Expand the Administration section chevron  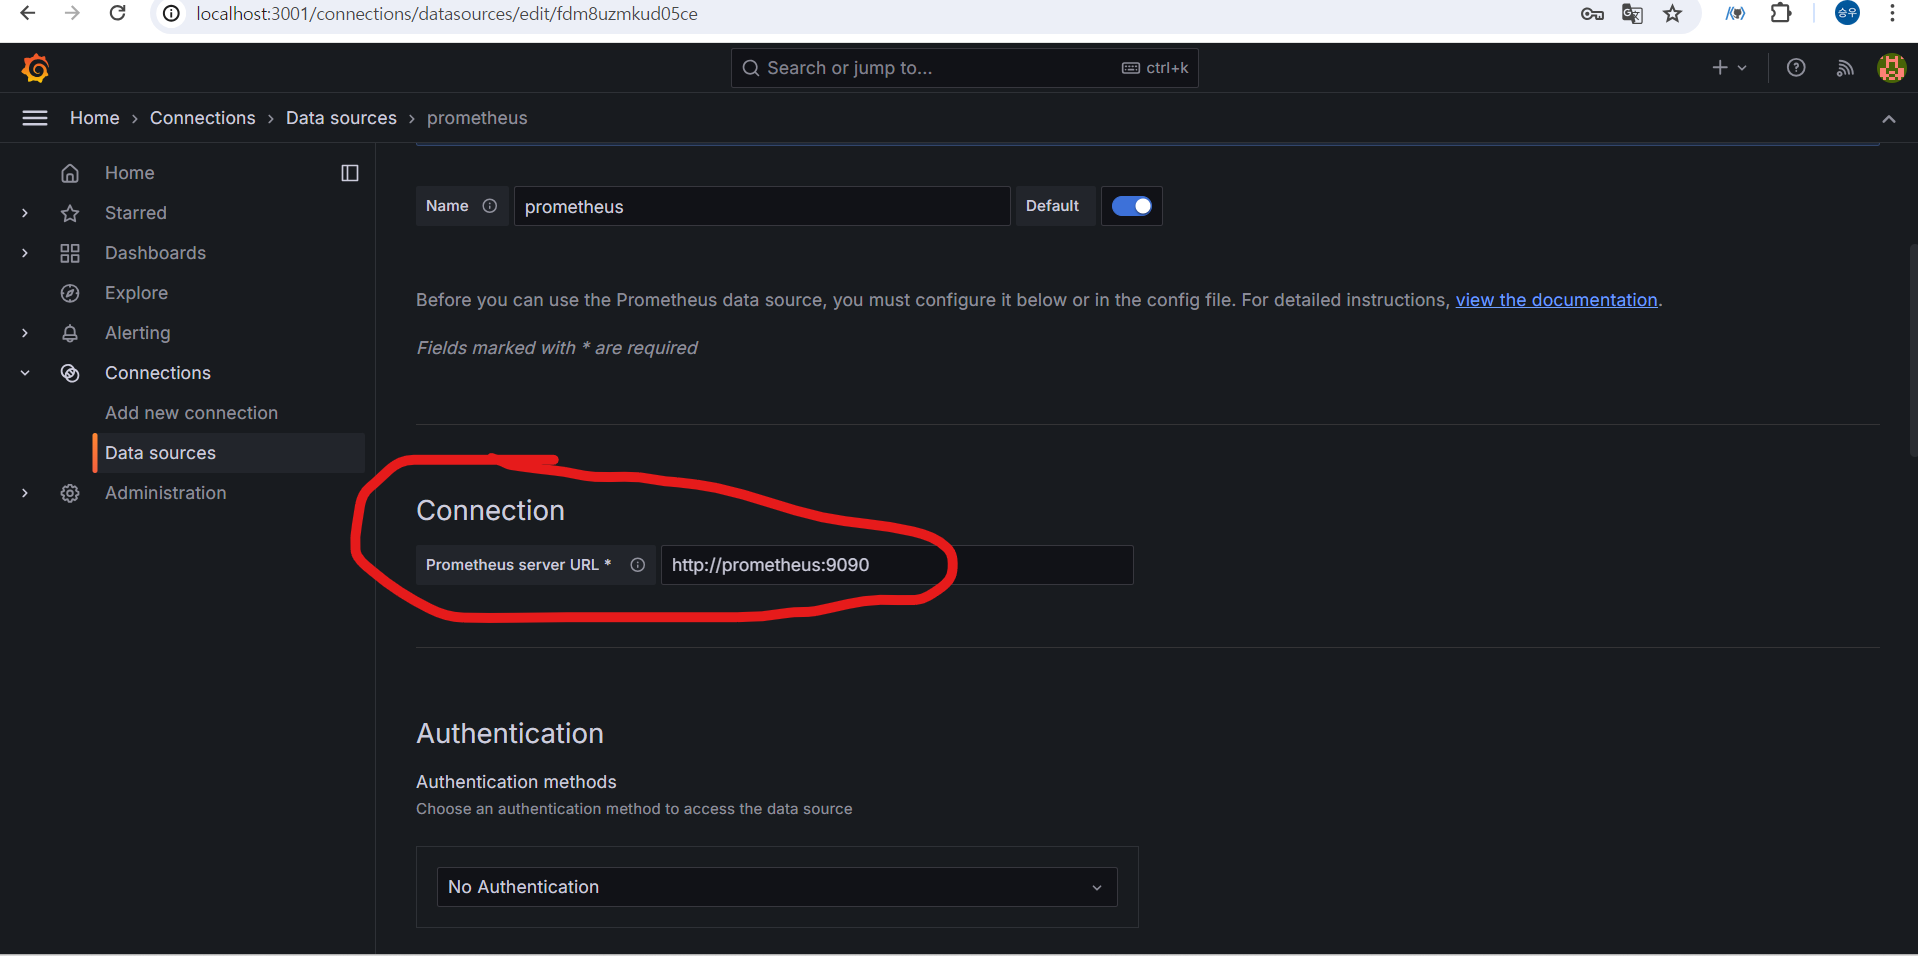pyautogui.click(x=25, y=493)
